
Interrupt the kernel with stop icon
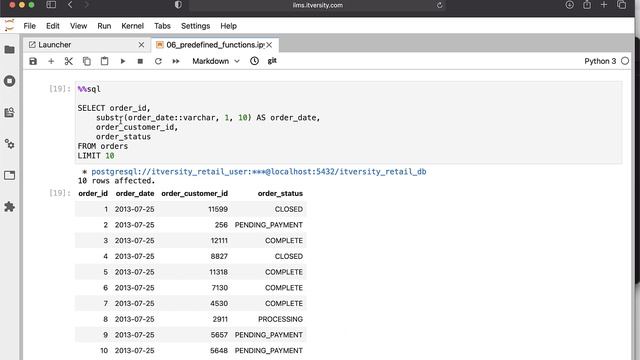click(x=140, y=61)
